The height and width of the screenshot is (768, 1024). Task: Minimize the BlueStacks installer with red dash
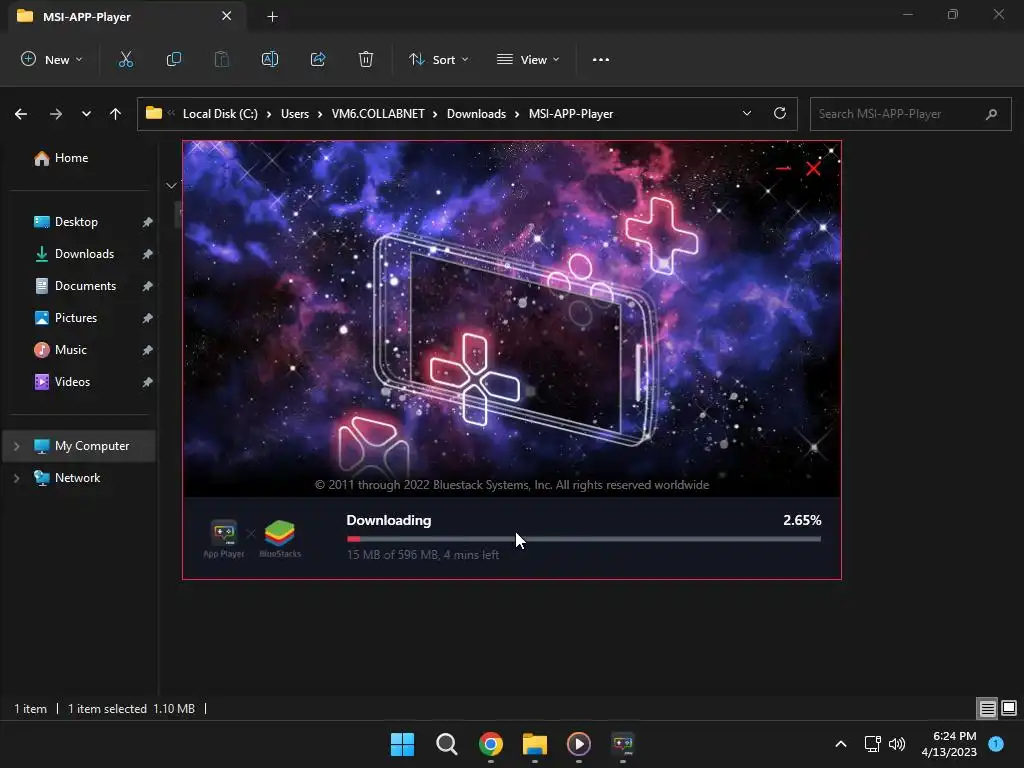pos(783,168)
